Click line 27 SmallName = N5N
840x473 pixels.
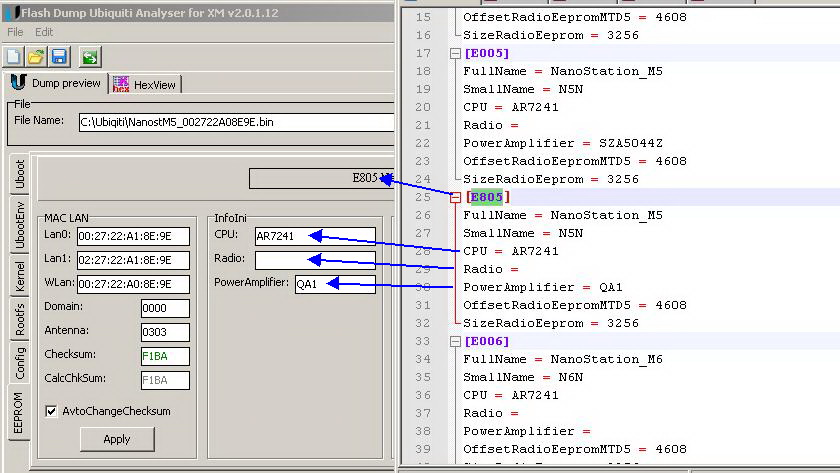(523, 233)
